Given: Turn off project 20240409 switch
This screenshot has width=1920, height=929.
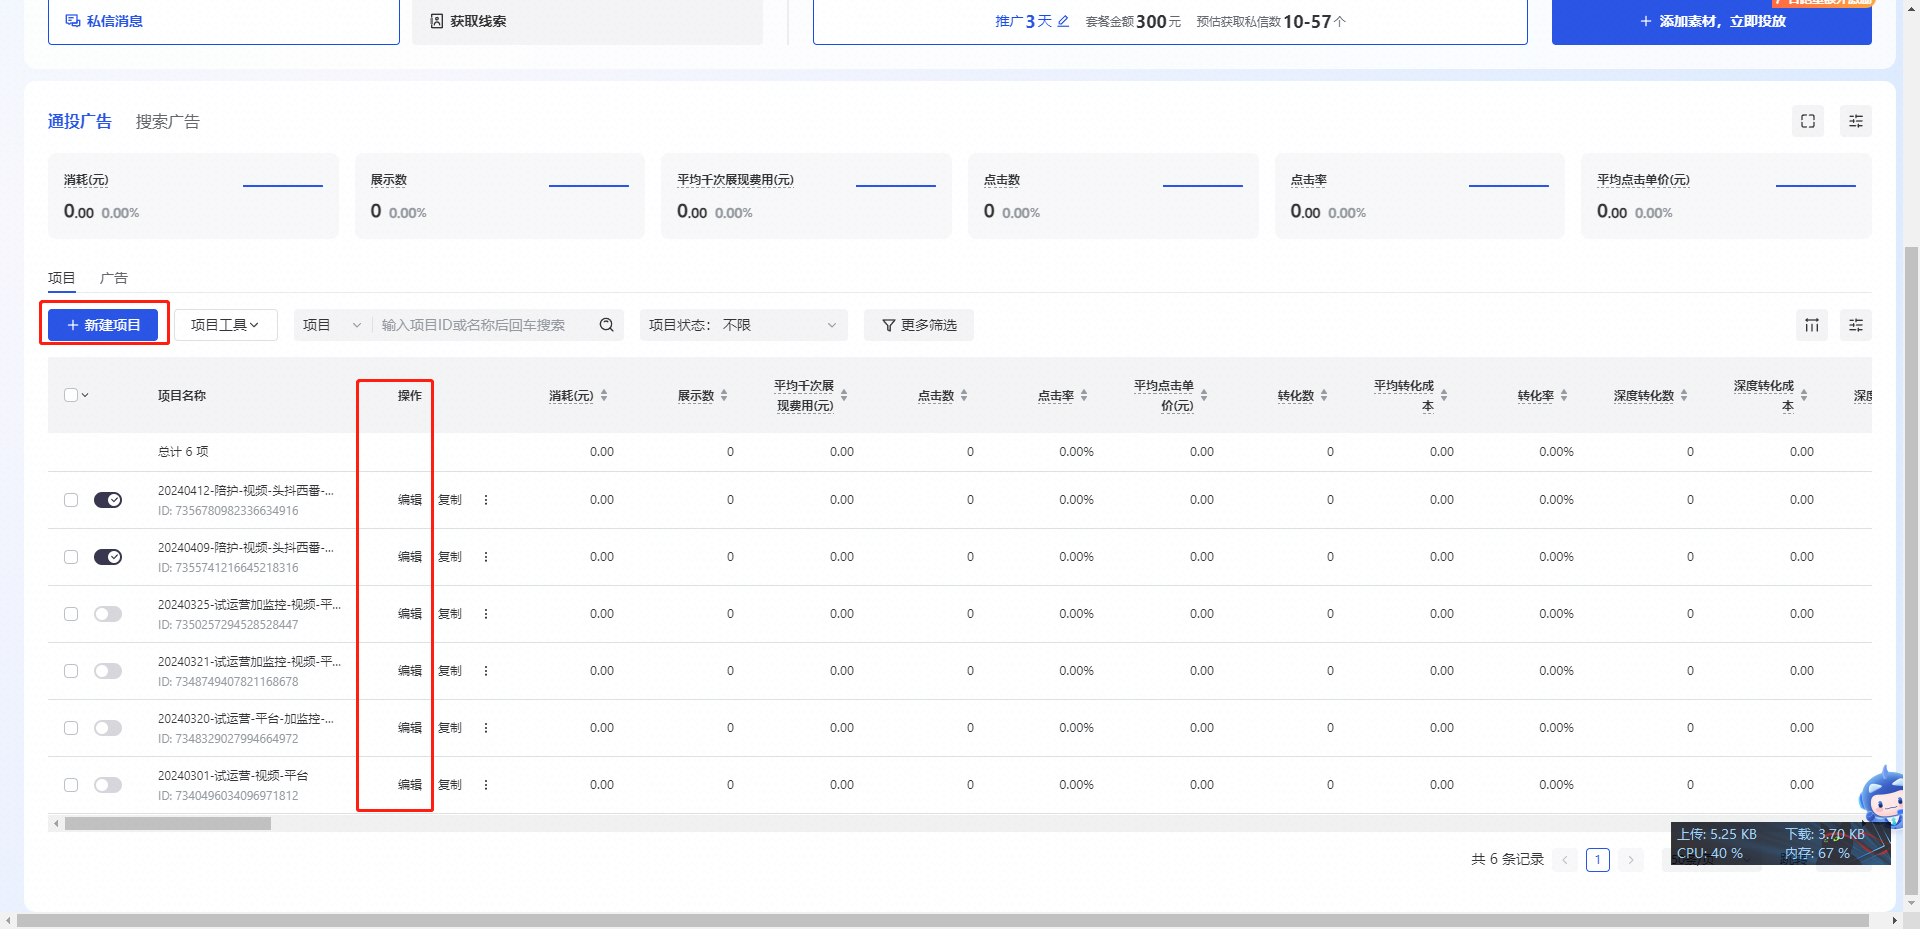Looking at the screenshot, I should (x=108, y=557).
